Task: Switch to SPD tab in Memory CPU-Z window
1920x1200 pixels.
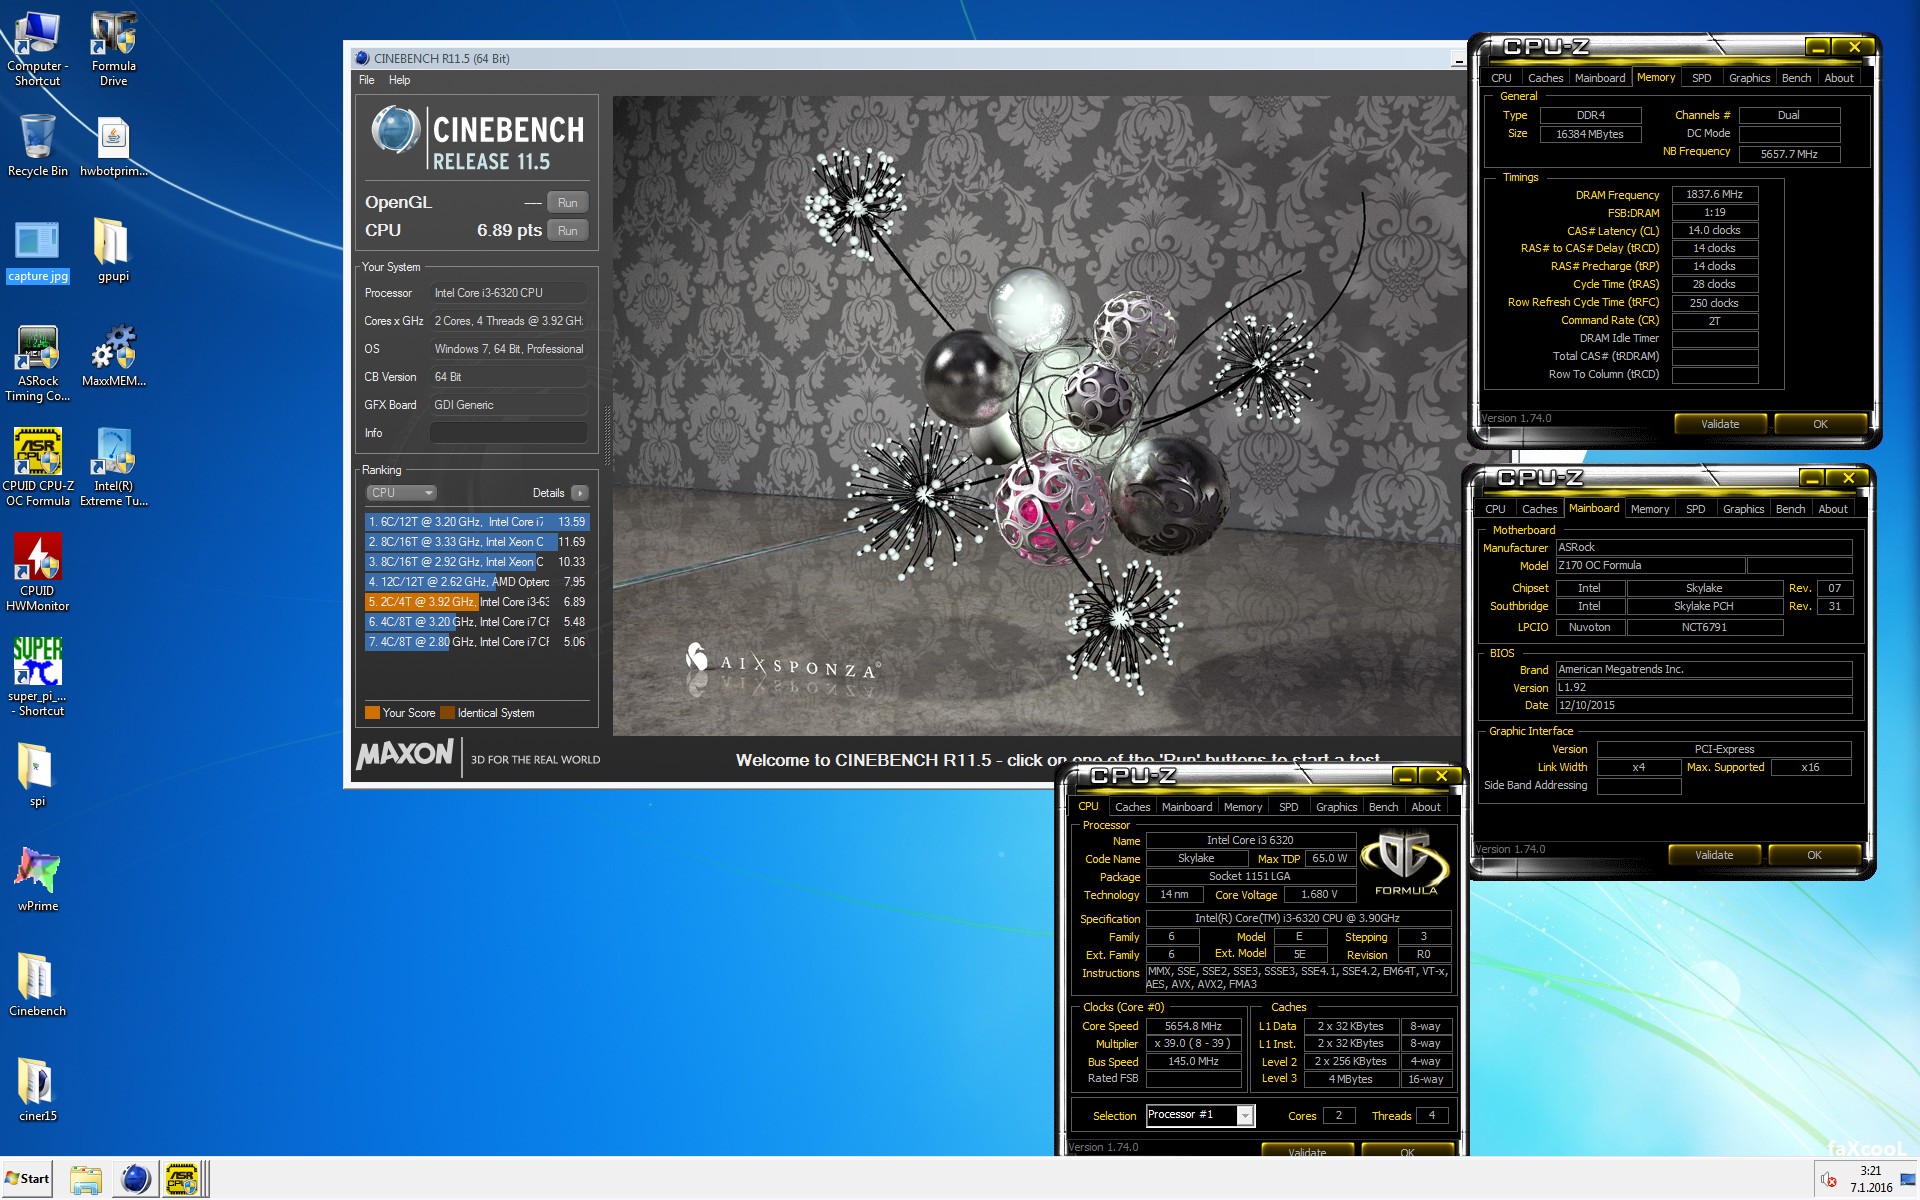Action: (1701, 78)
